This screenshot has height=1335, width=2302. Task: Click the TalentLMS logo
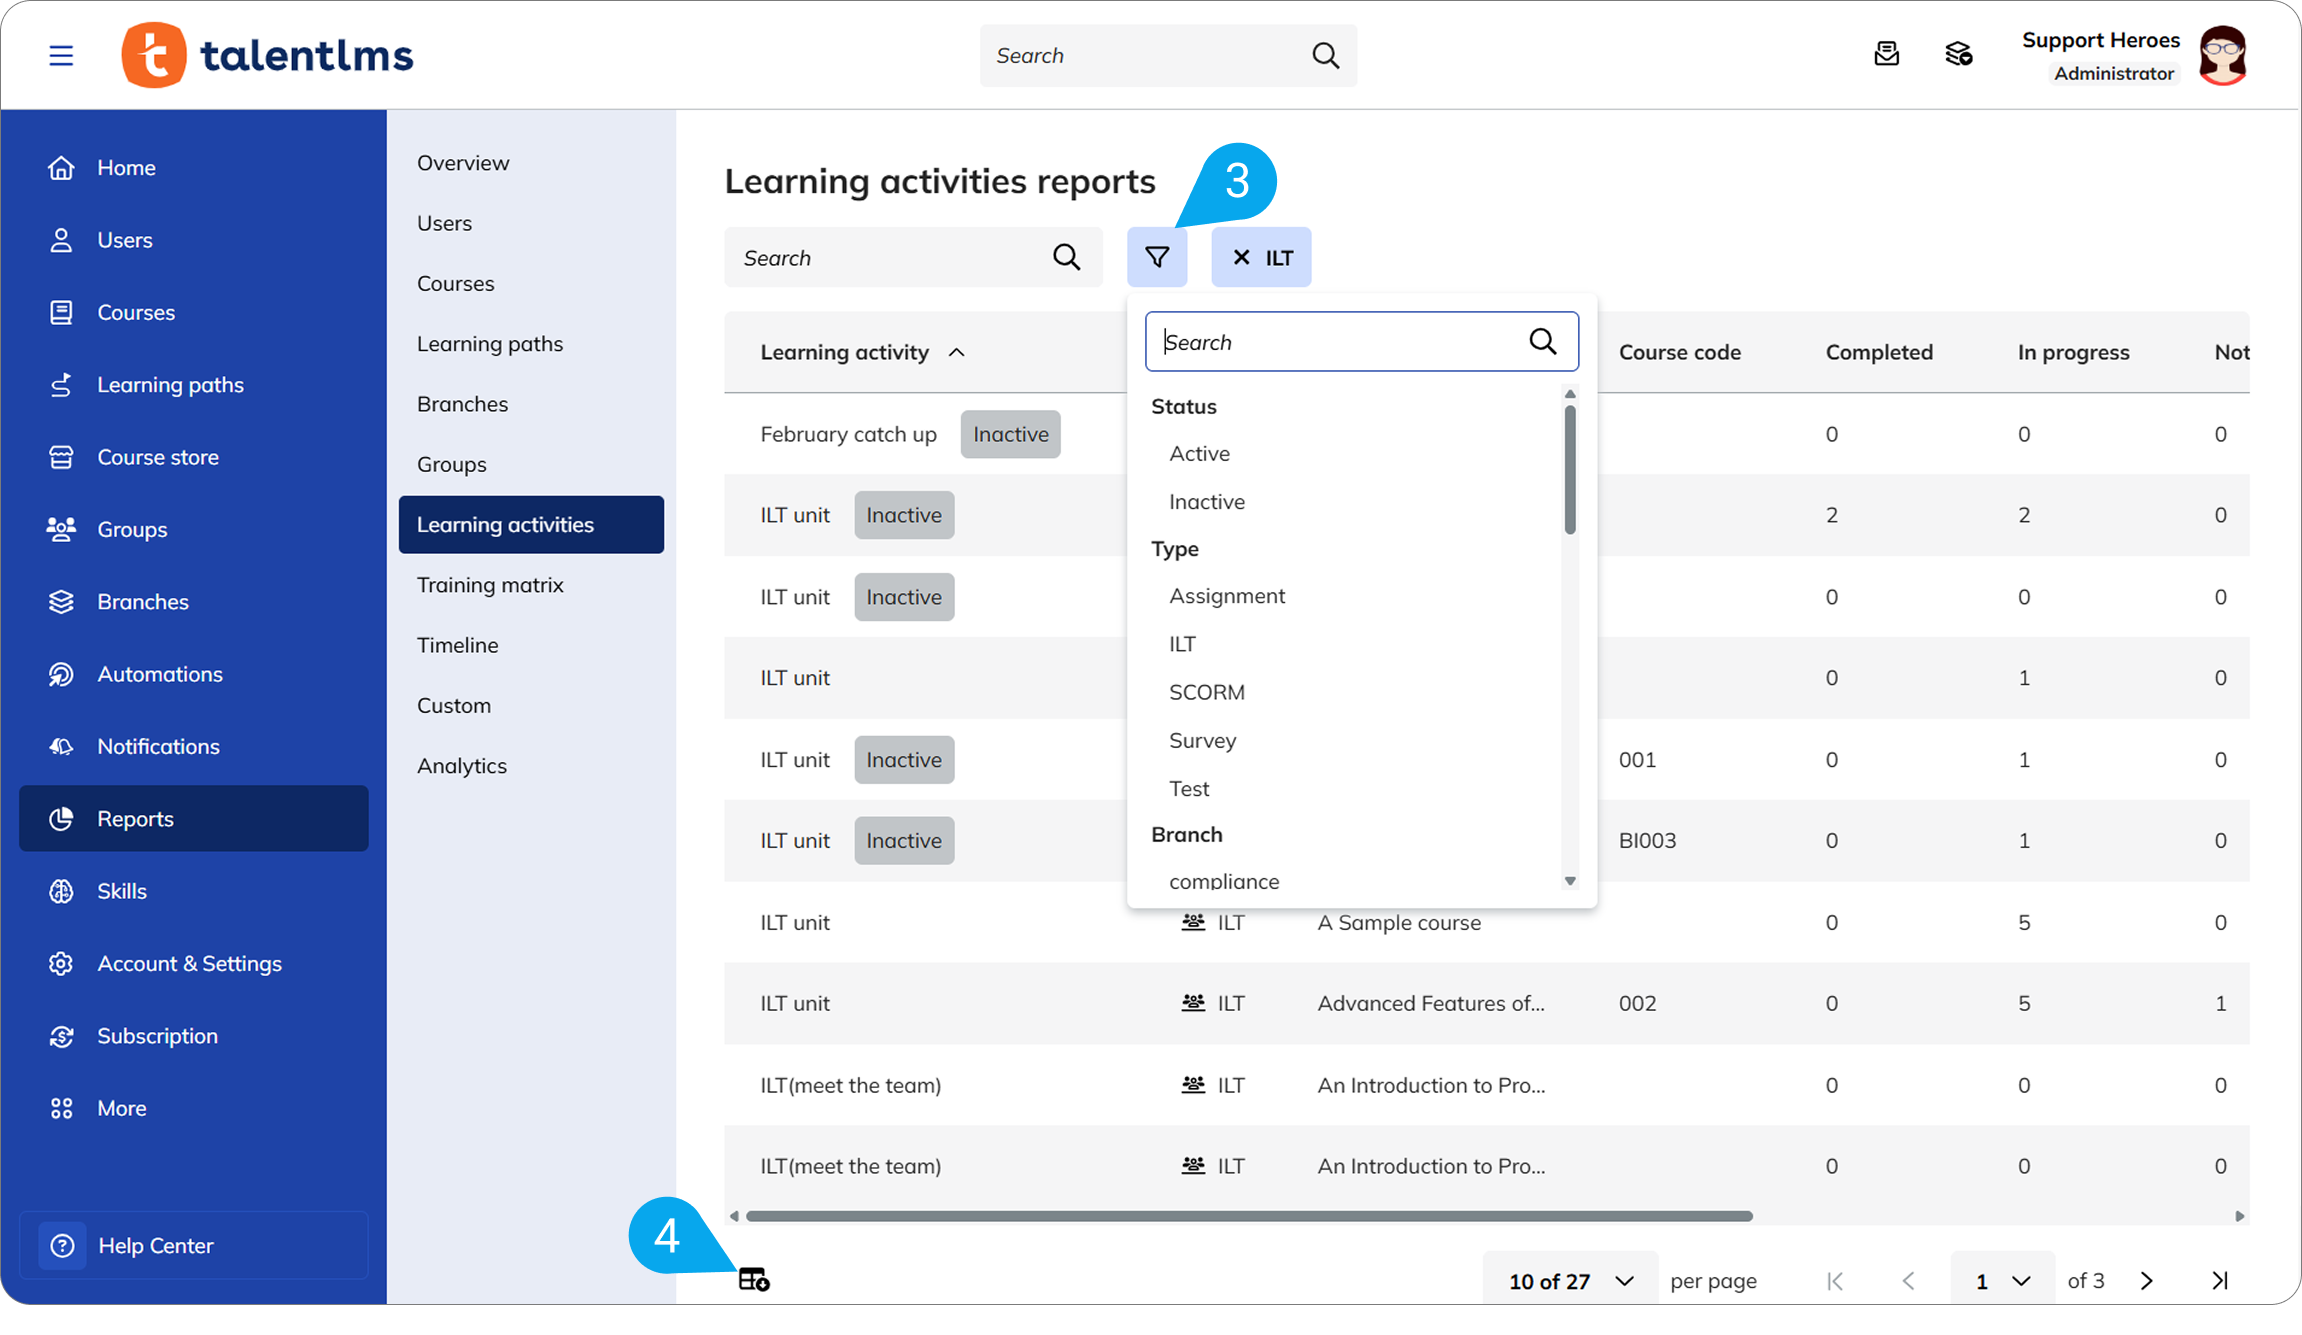pyautogui.click(x=267, y=55)
